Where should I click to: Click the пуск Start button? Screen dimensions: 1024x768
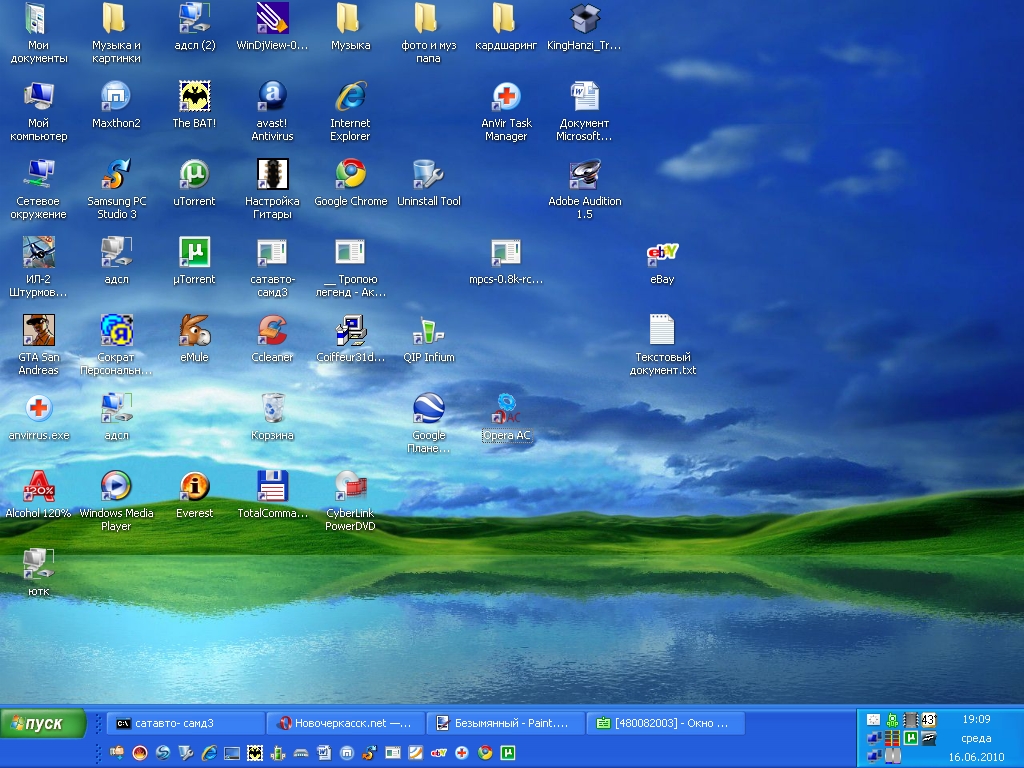[x=43, y=724]
